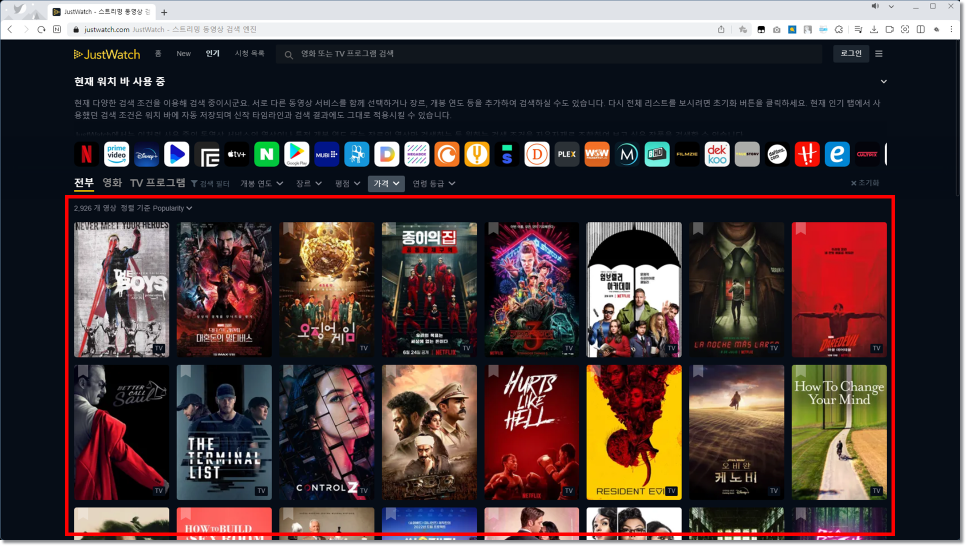This screenshot has height=546, width=966.
Task: Expand the 평점 filter dropdown
Action: coord(347,184)
